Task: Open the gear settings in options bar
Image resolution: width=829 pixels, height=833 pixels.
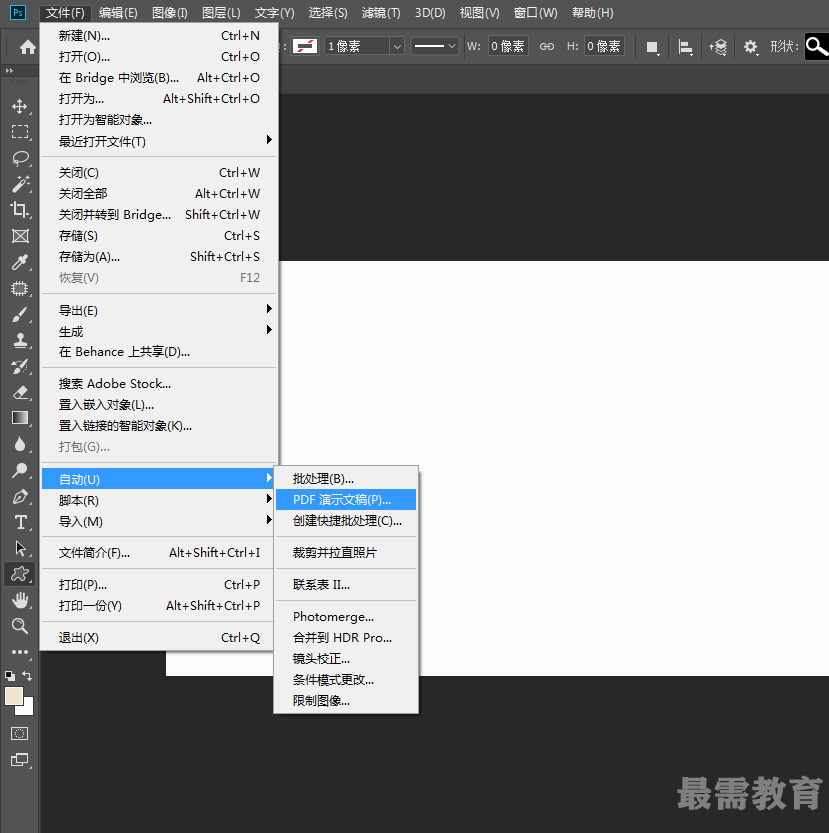Action: pyautogui.click(x=750, y=47)
